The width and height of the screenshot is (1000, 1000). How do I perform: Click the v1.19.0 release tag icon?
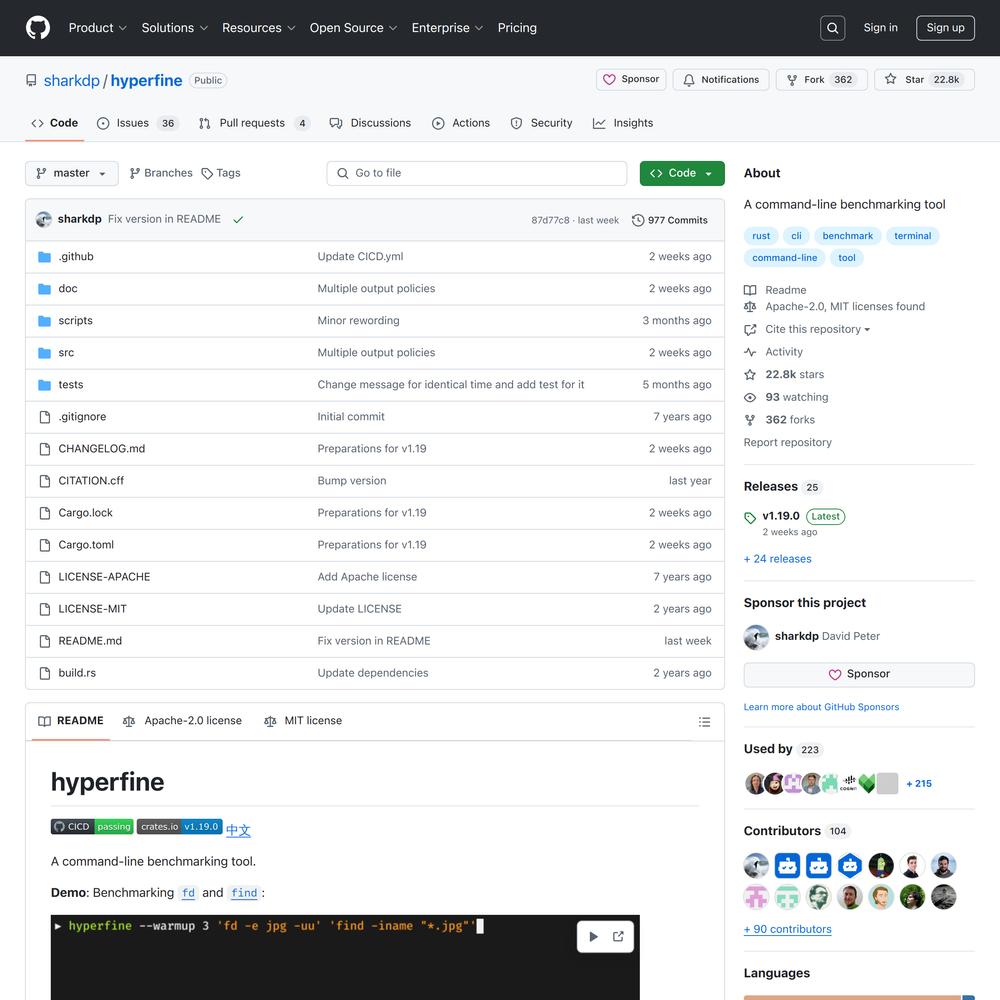coord(750,518)
